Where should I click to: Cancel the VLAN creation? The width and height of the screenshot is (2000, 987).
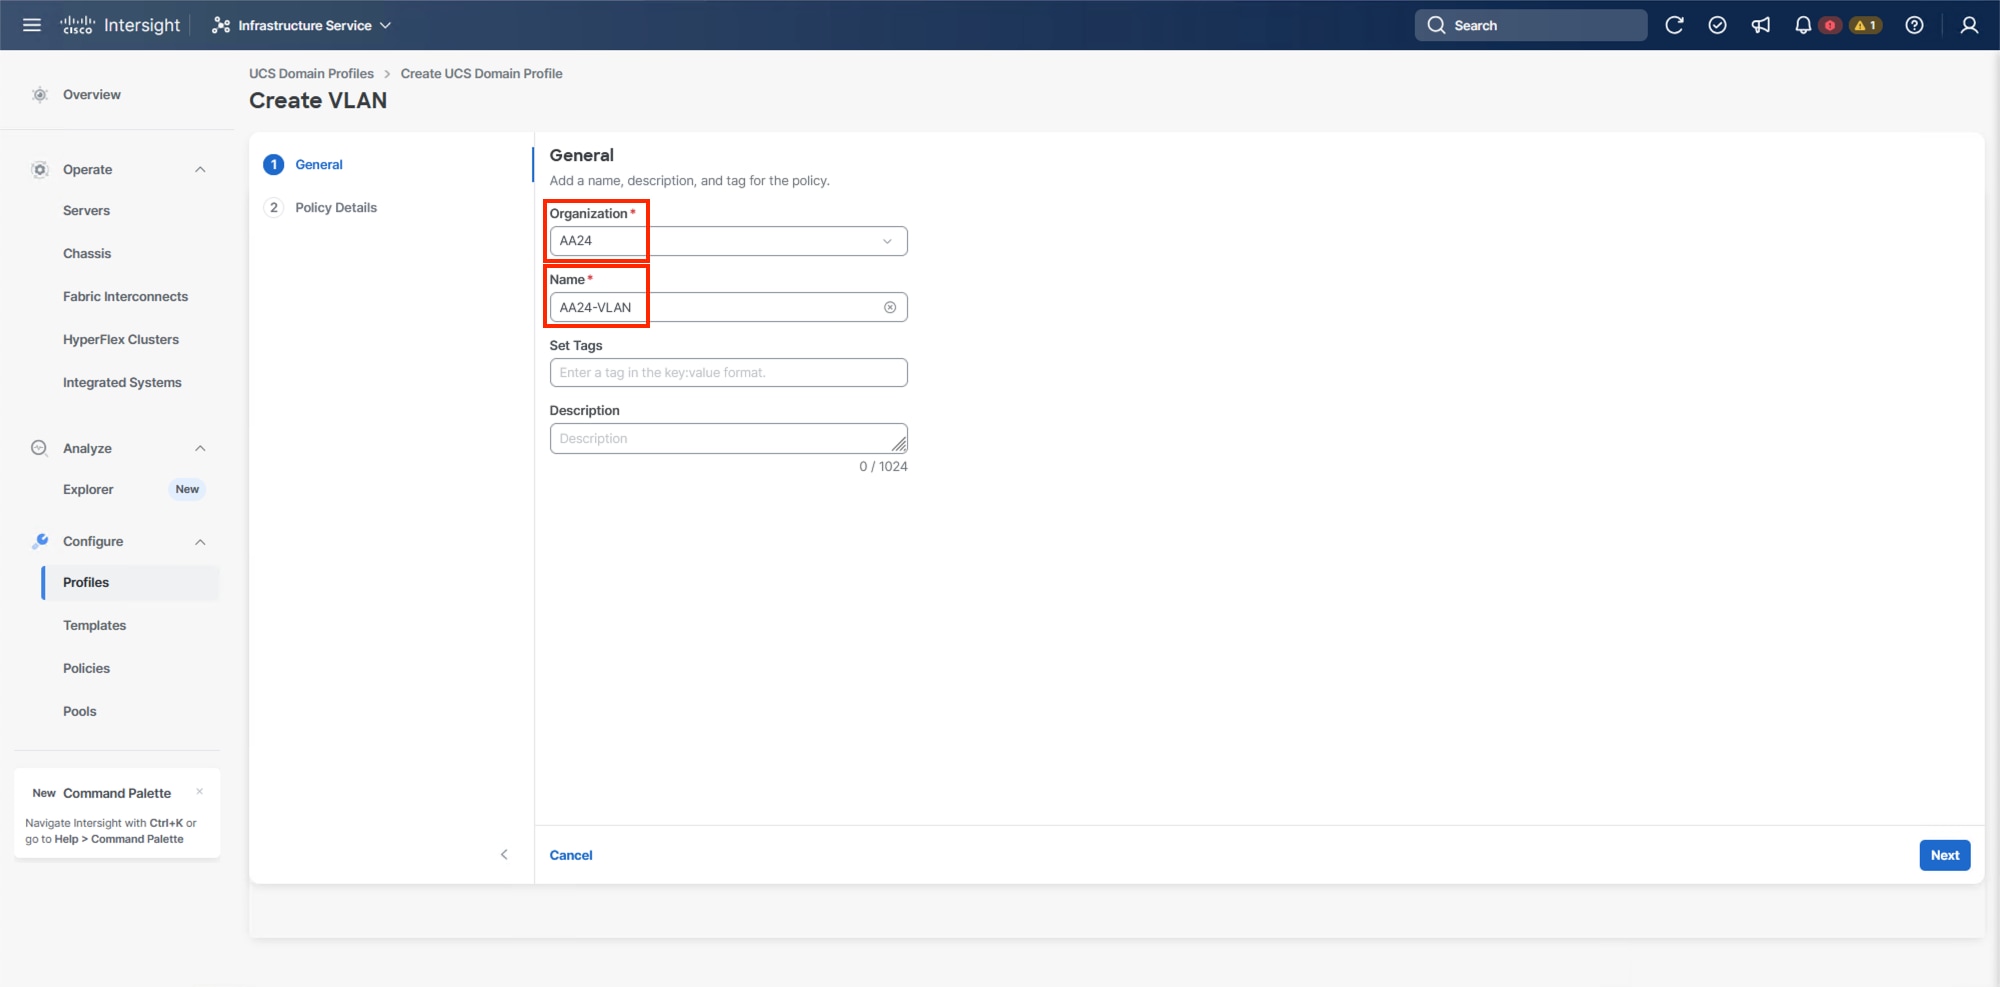[571, 855]
